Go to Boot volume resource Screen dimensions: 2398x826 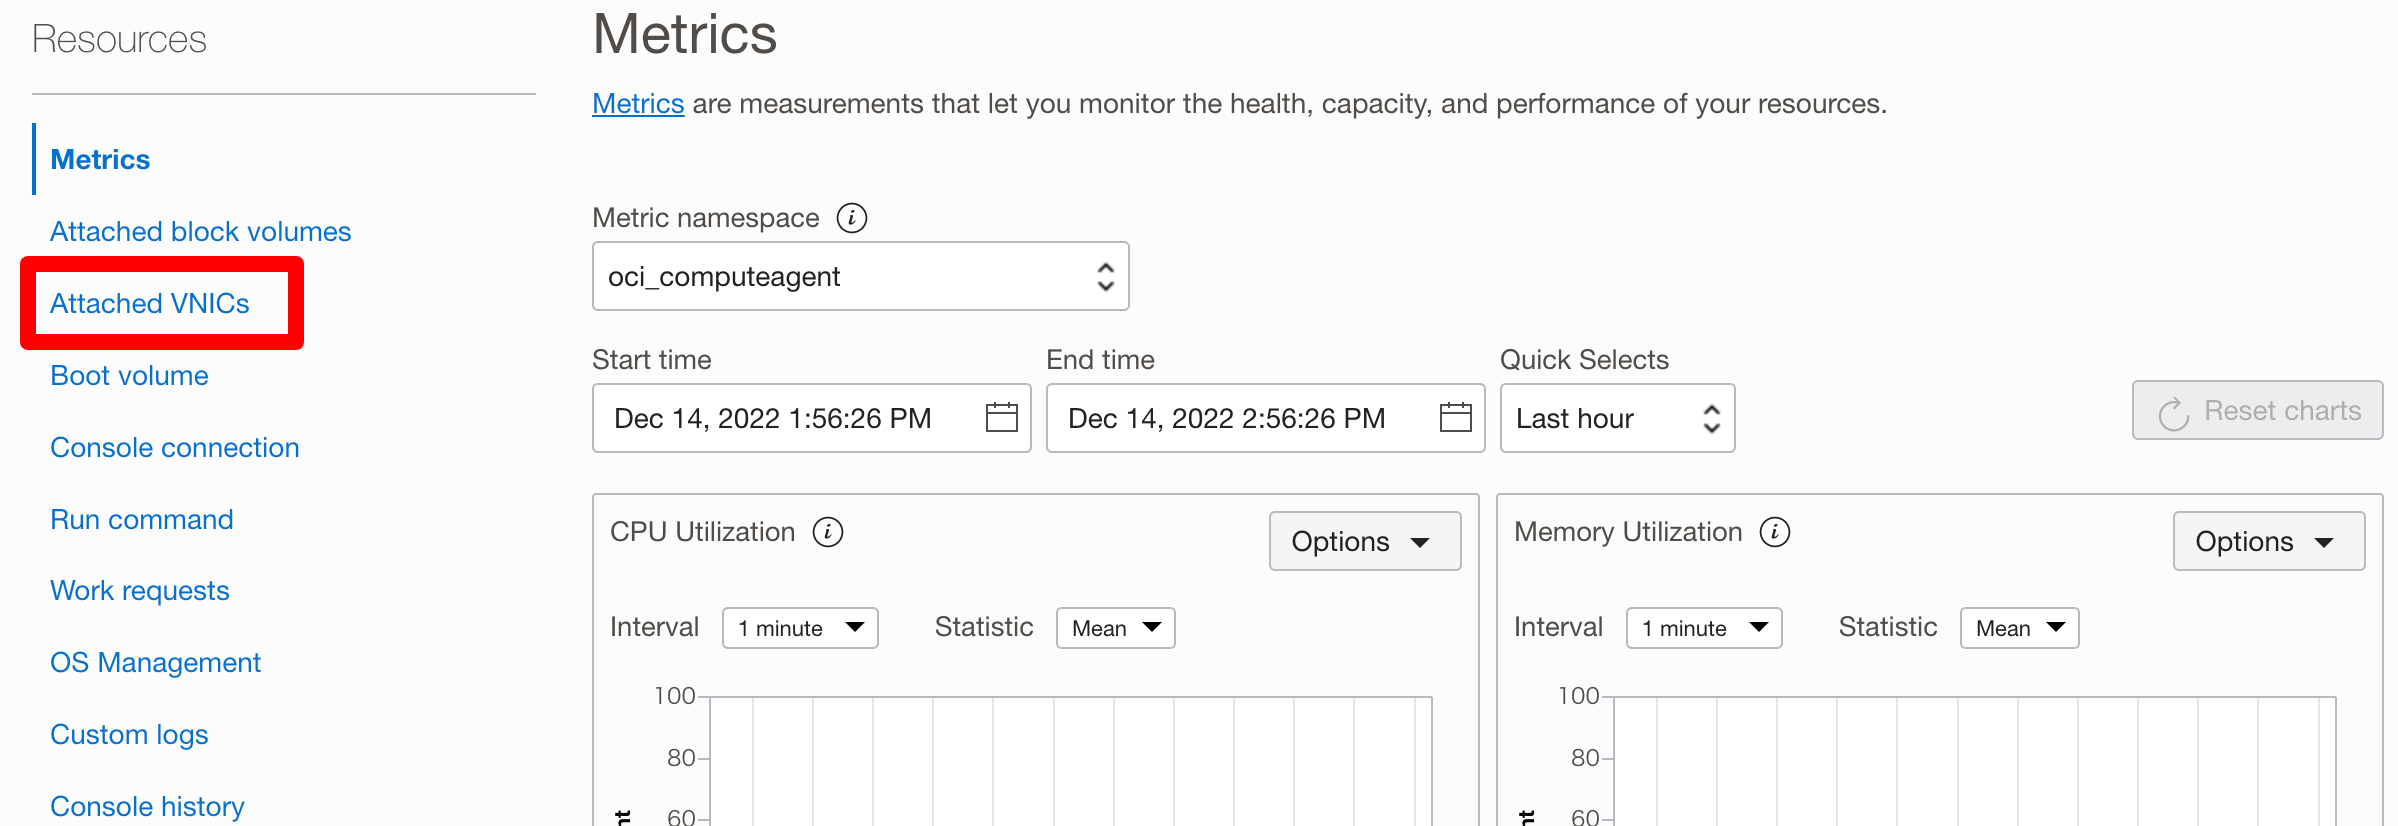[x=129, y=376]
